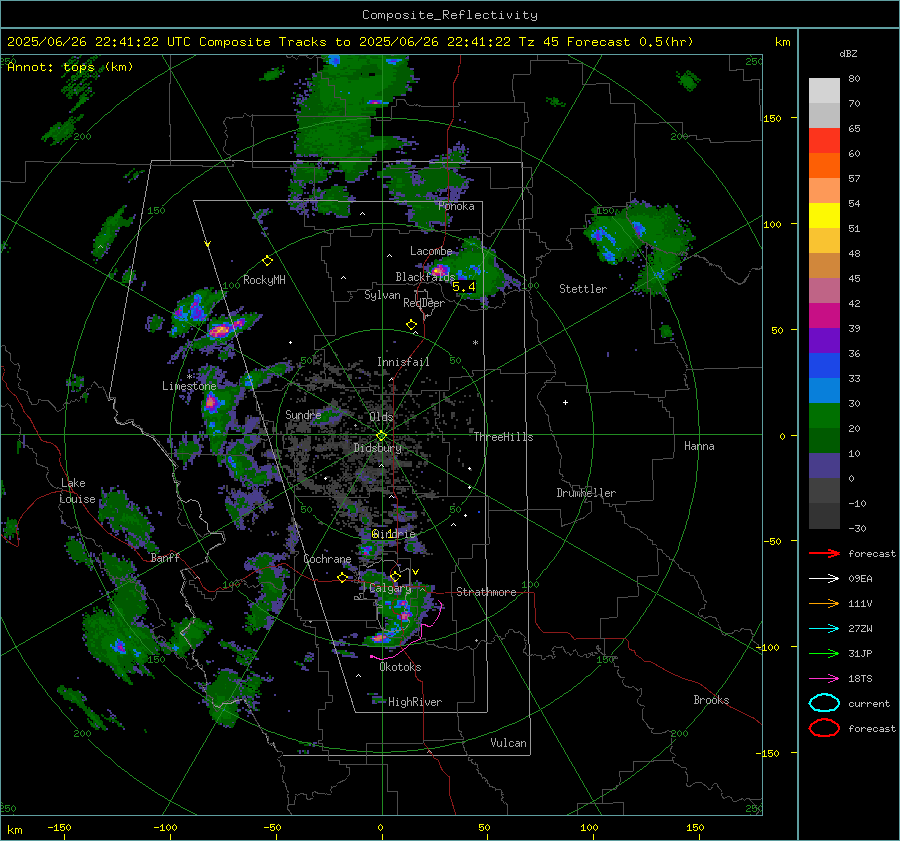Image resolution: width=900 pixels, height=841 pixels.
Task: Click the ThreeHills town label
Action: tap(503, 437)
